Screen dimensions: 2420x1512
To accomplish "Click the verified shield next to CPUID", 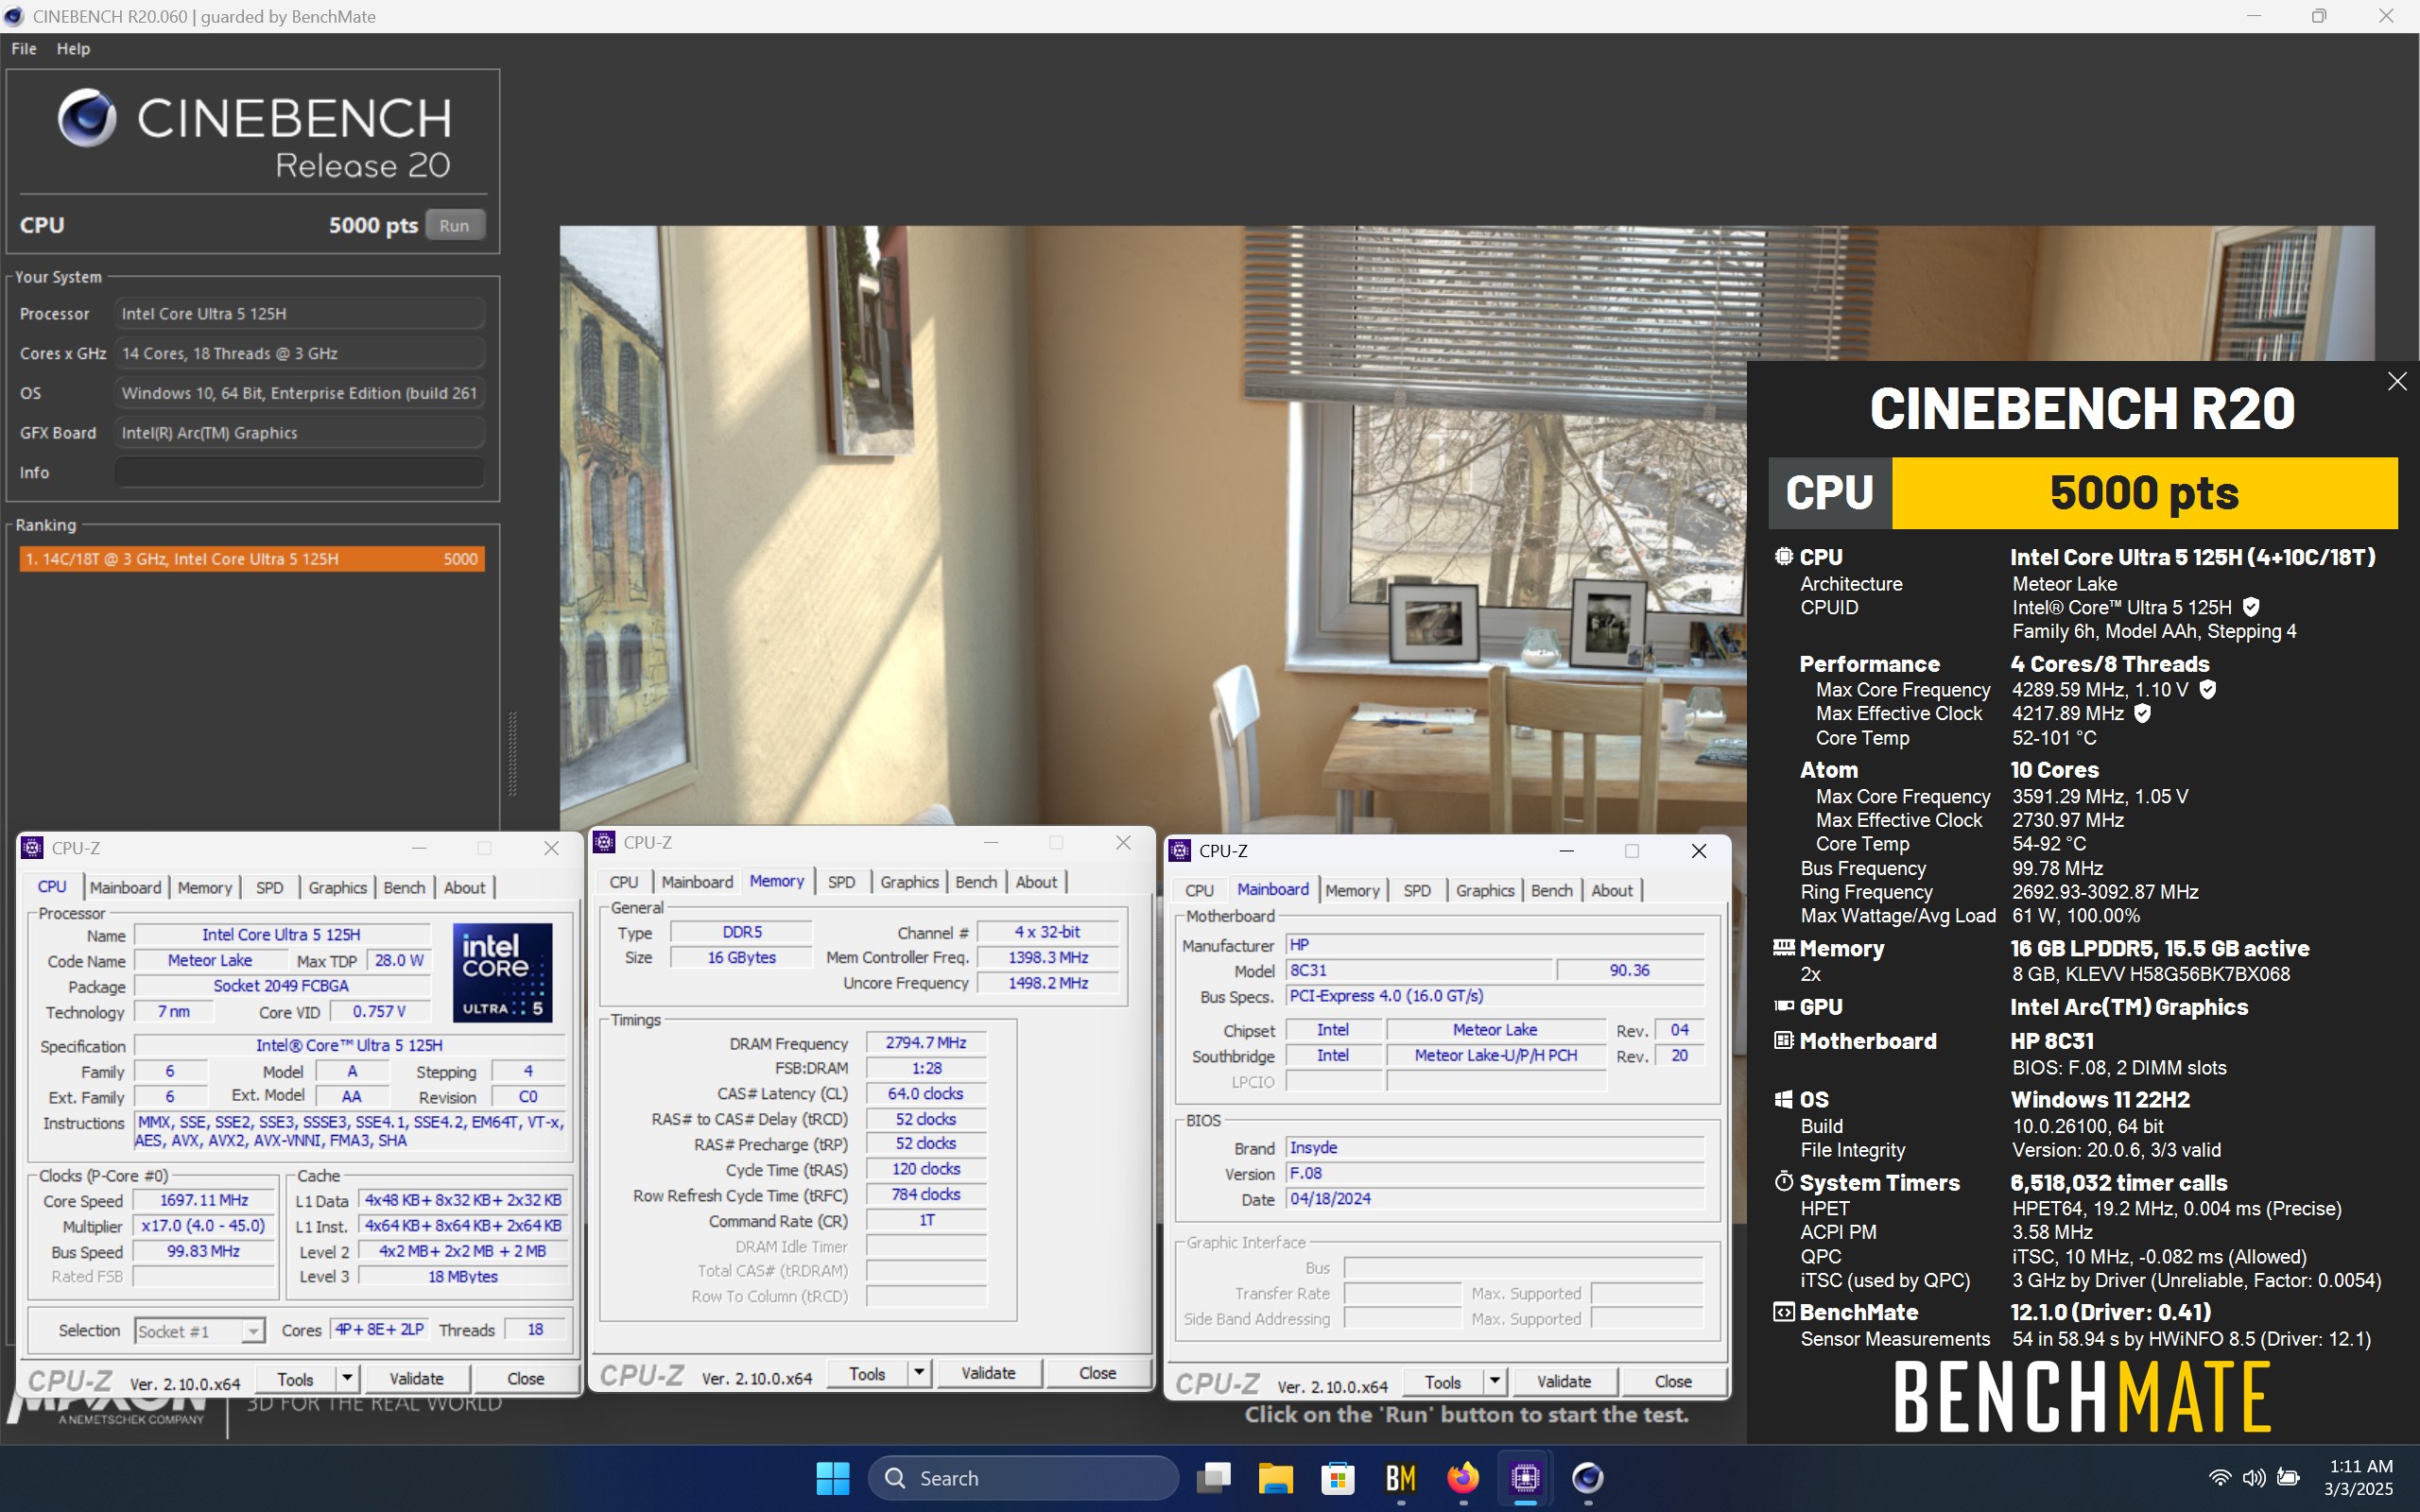I will pos(2251,607).
